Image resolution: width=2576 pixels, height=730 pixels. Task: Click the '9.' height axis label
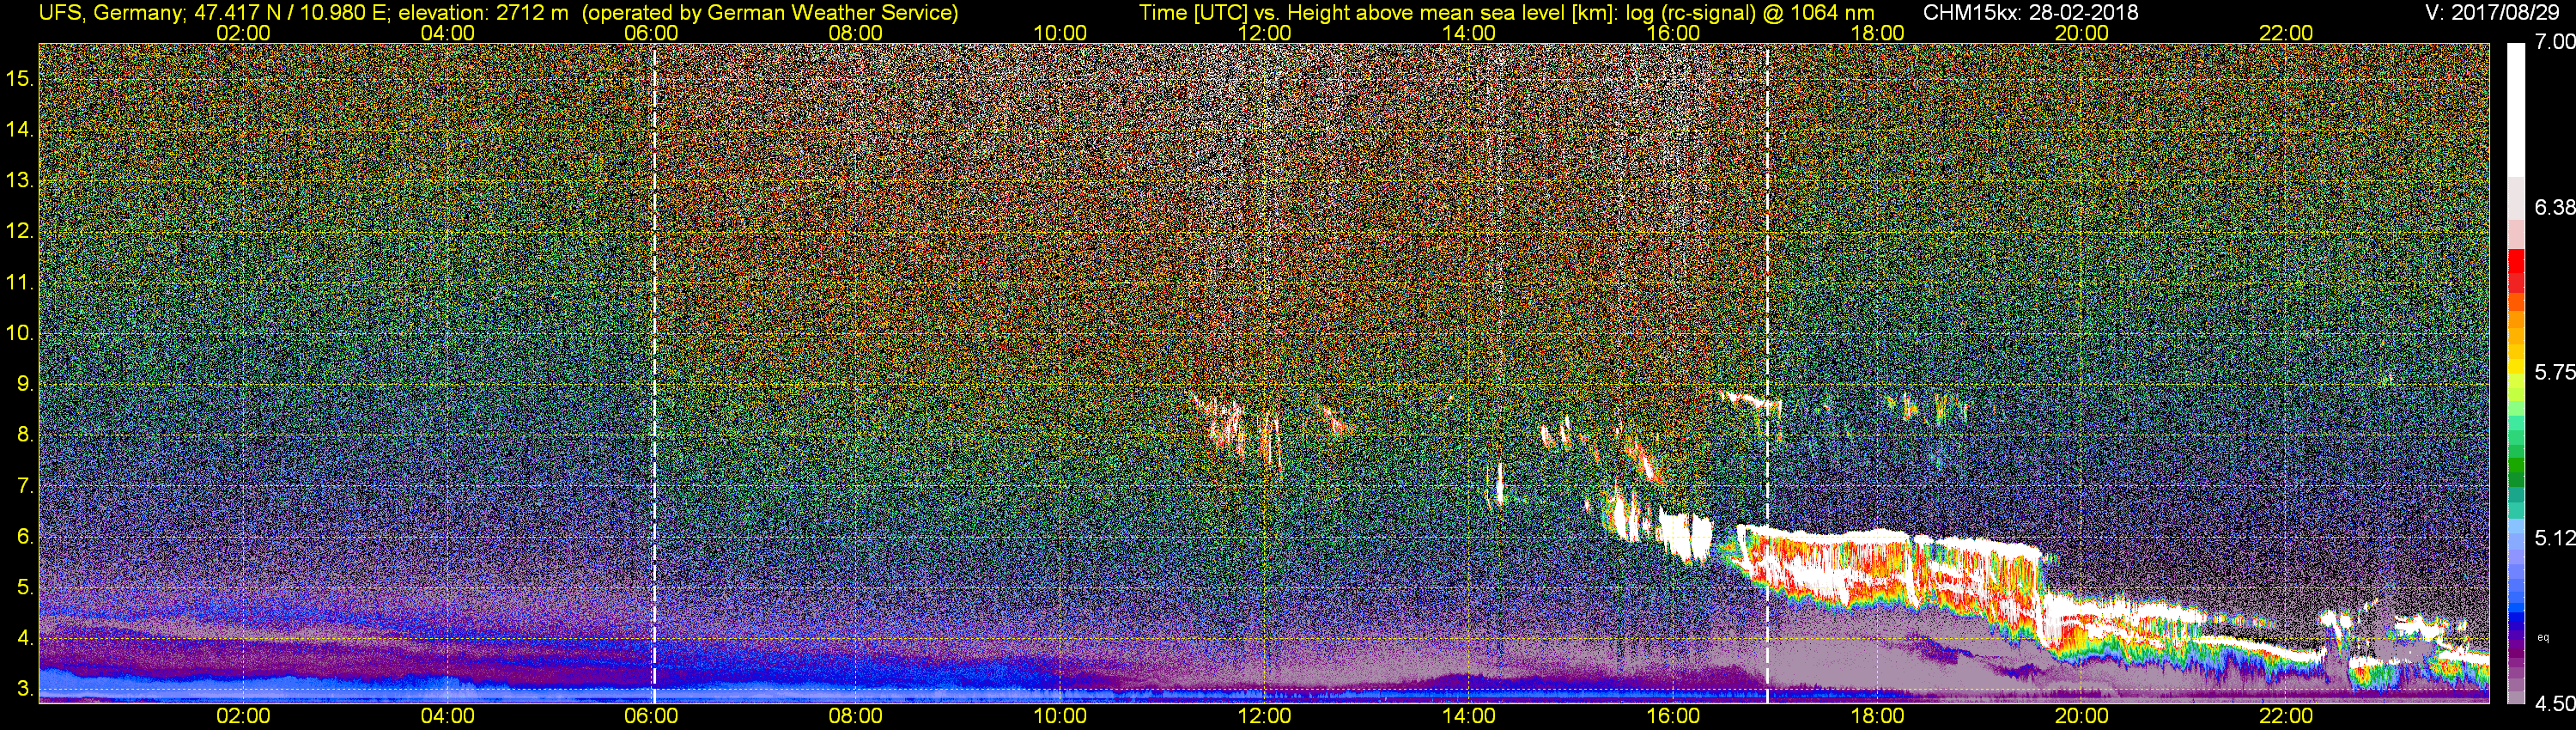(x=25, y=384)
